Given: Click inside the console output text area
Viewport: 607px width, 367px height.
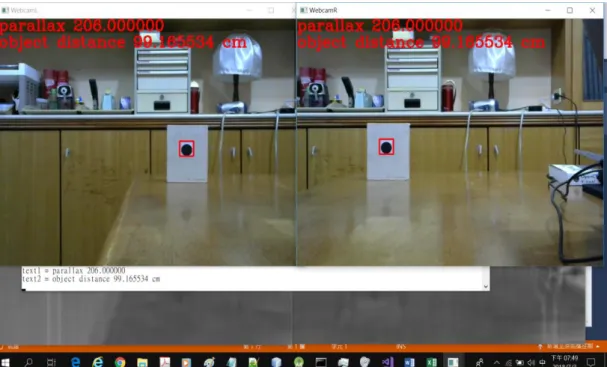Looking at the screenshot, I should (x=252, y=278).
